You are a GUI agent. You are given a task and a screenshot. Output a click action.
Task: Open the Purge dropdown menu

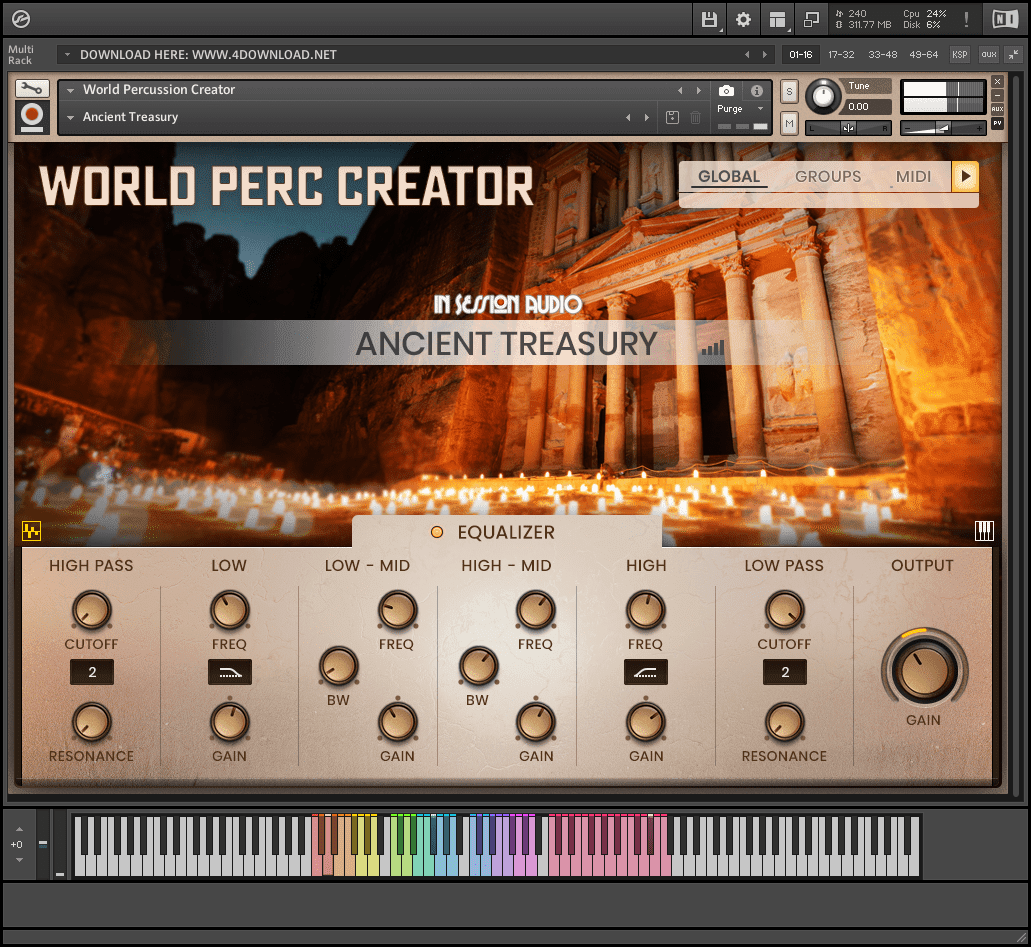(x=761, y=109)
